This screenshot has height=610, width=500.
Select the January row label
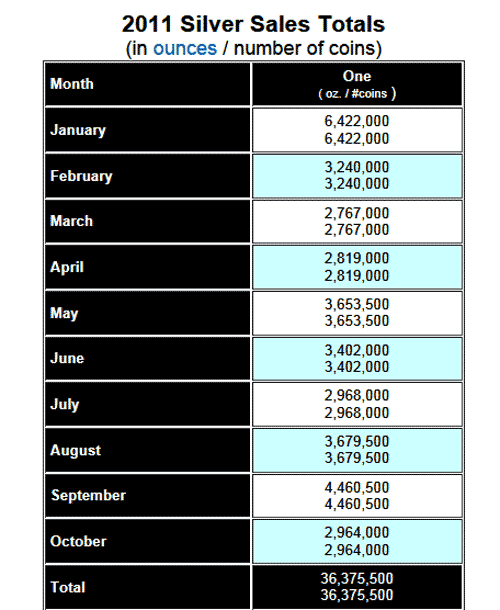147,130
